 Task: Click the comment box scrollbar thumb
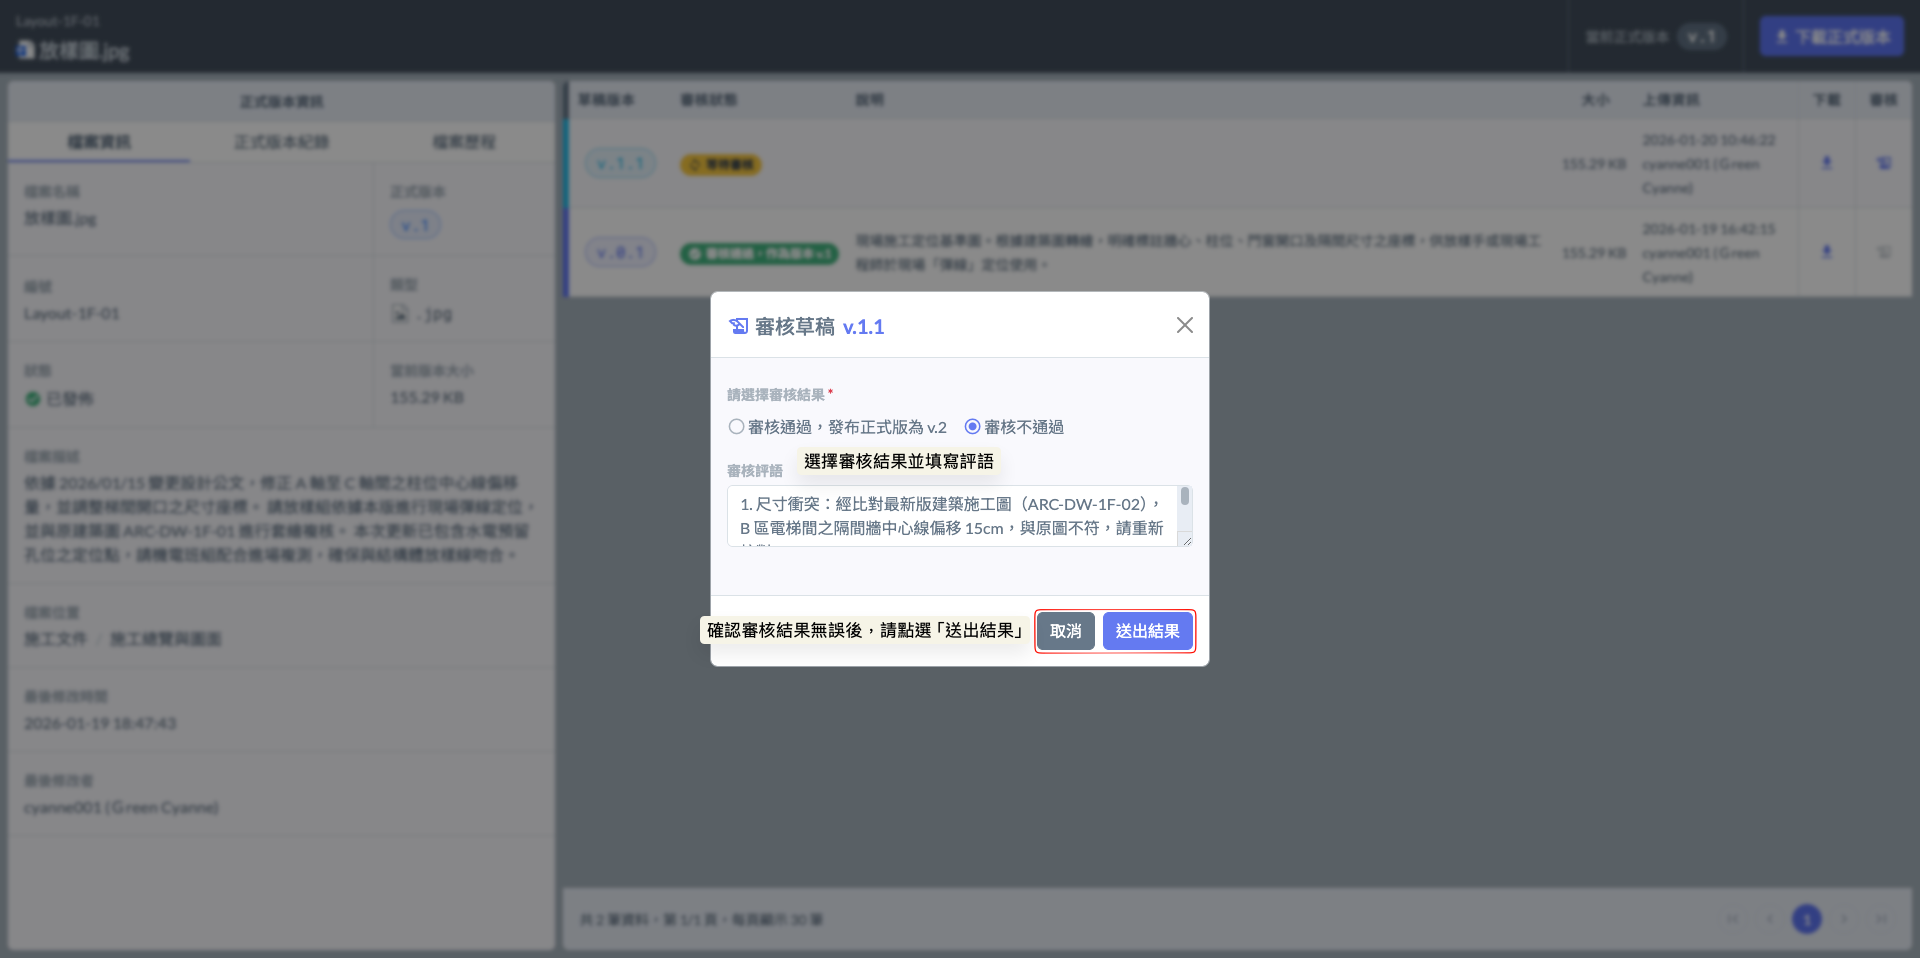click(x=1184, y=497)
